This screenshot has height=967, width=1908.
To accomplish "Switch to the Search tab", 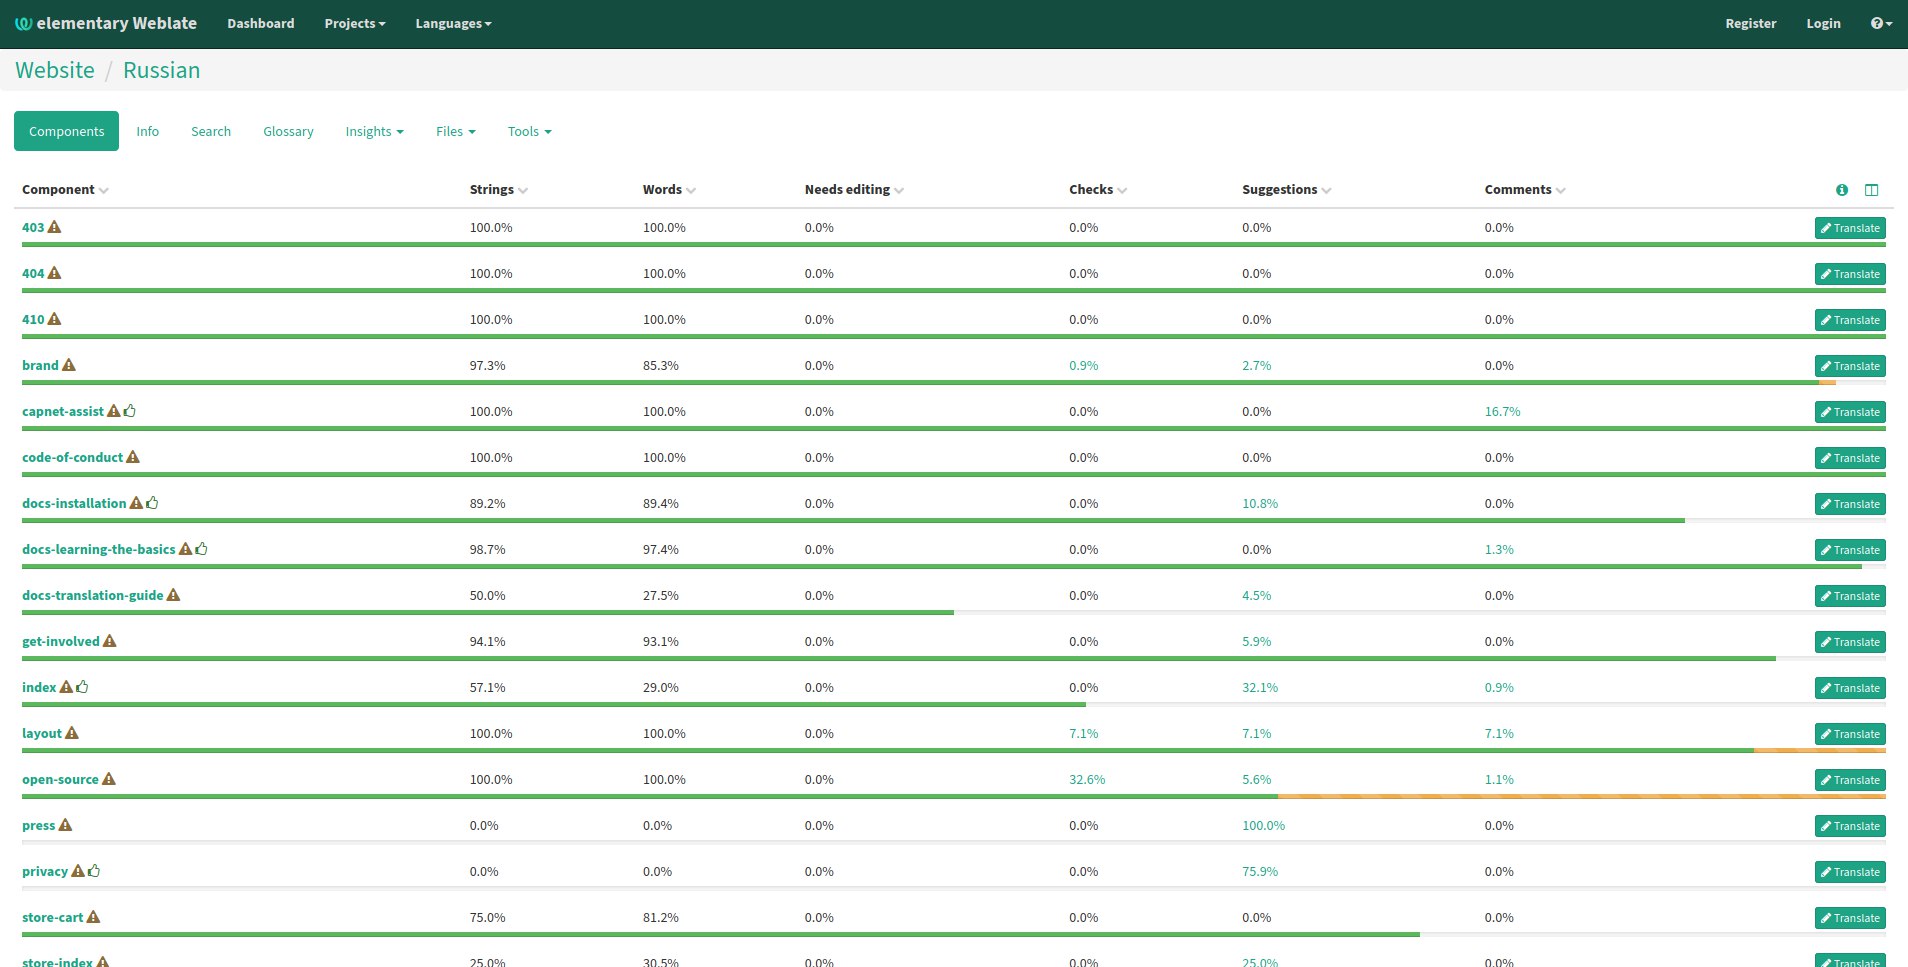I will click(211, 131).
